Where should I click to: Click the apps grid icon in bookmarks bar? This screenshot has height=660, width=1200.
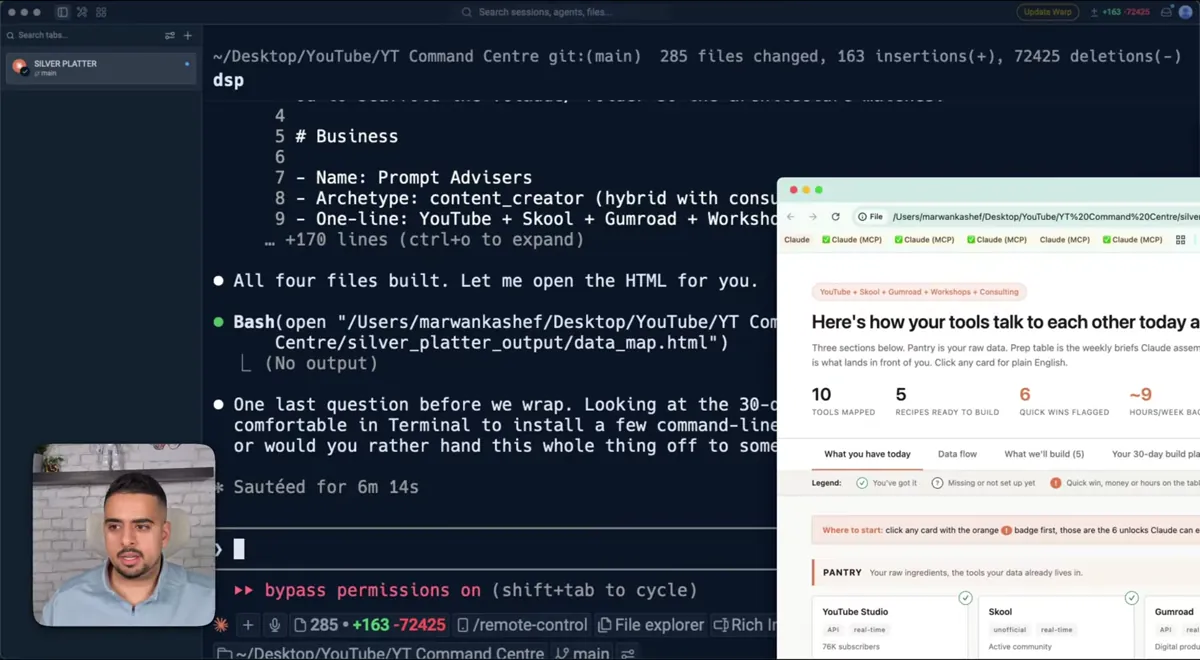pyautogui.click(x=1181, y=240)
